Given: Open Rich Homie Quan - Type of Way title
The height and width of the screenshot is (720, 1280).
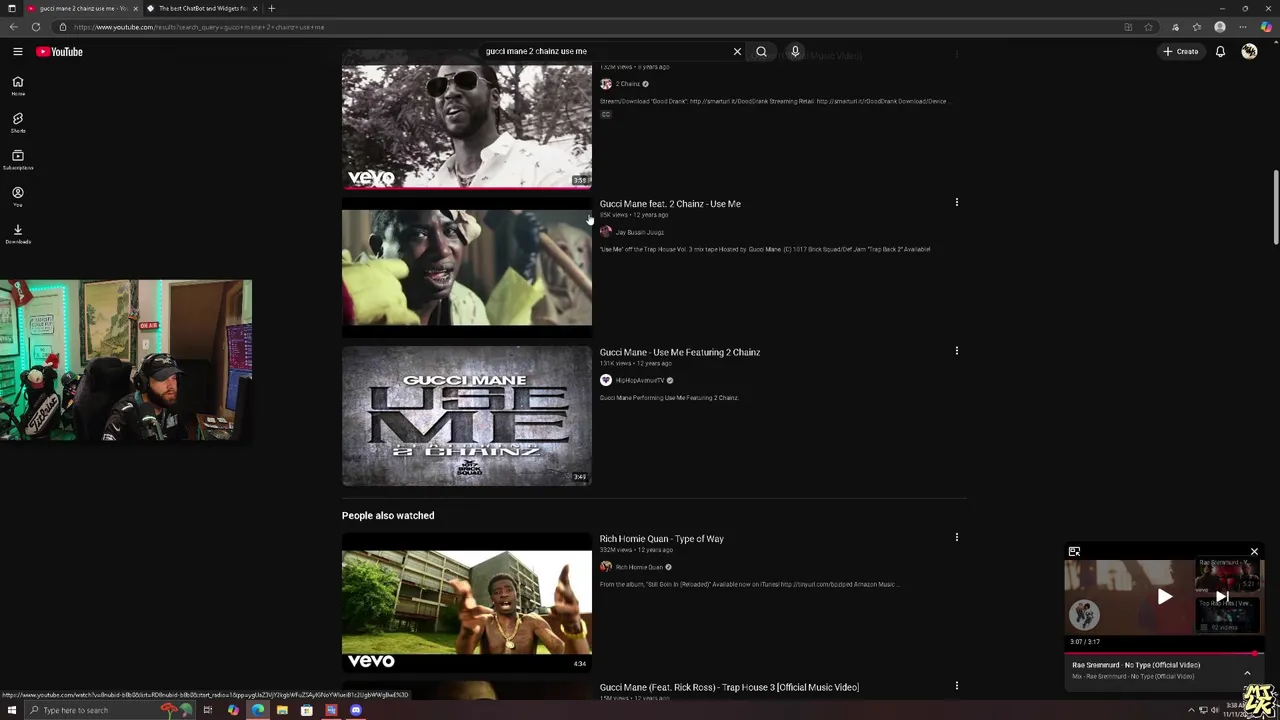Looking at the screenshot, I should pyautogui.click(x=661, y=539).
